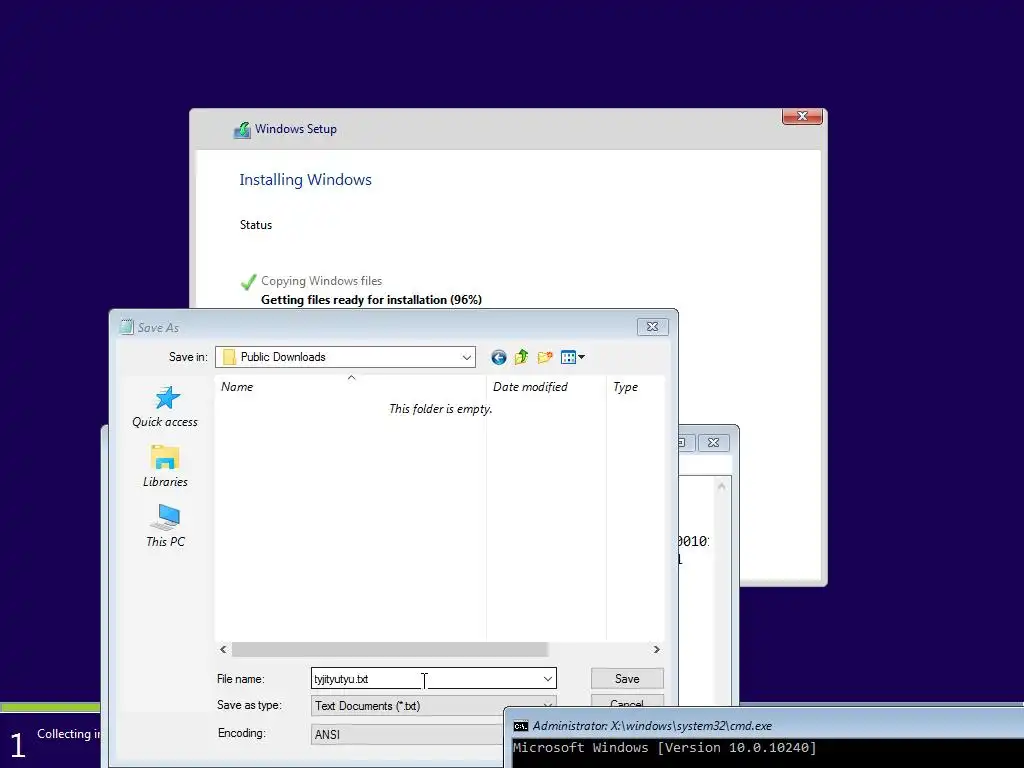Open the Encoding dropdown showing ANSI
1024x768 pixels.
pyautogui.click(x=408, y=734)
